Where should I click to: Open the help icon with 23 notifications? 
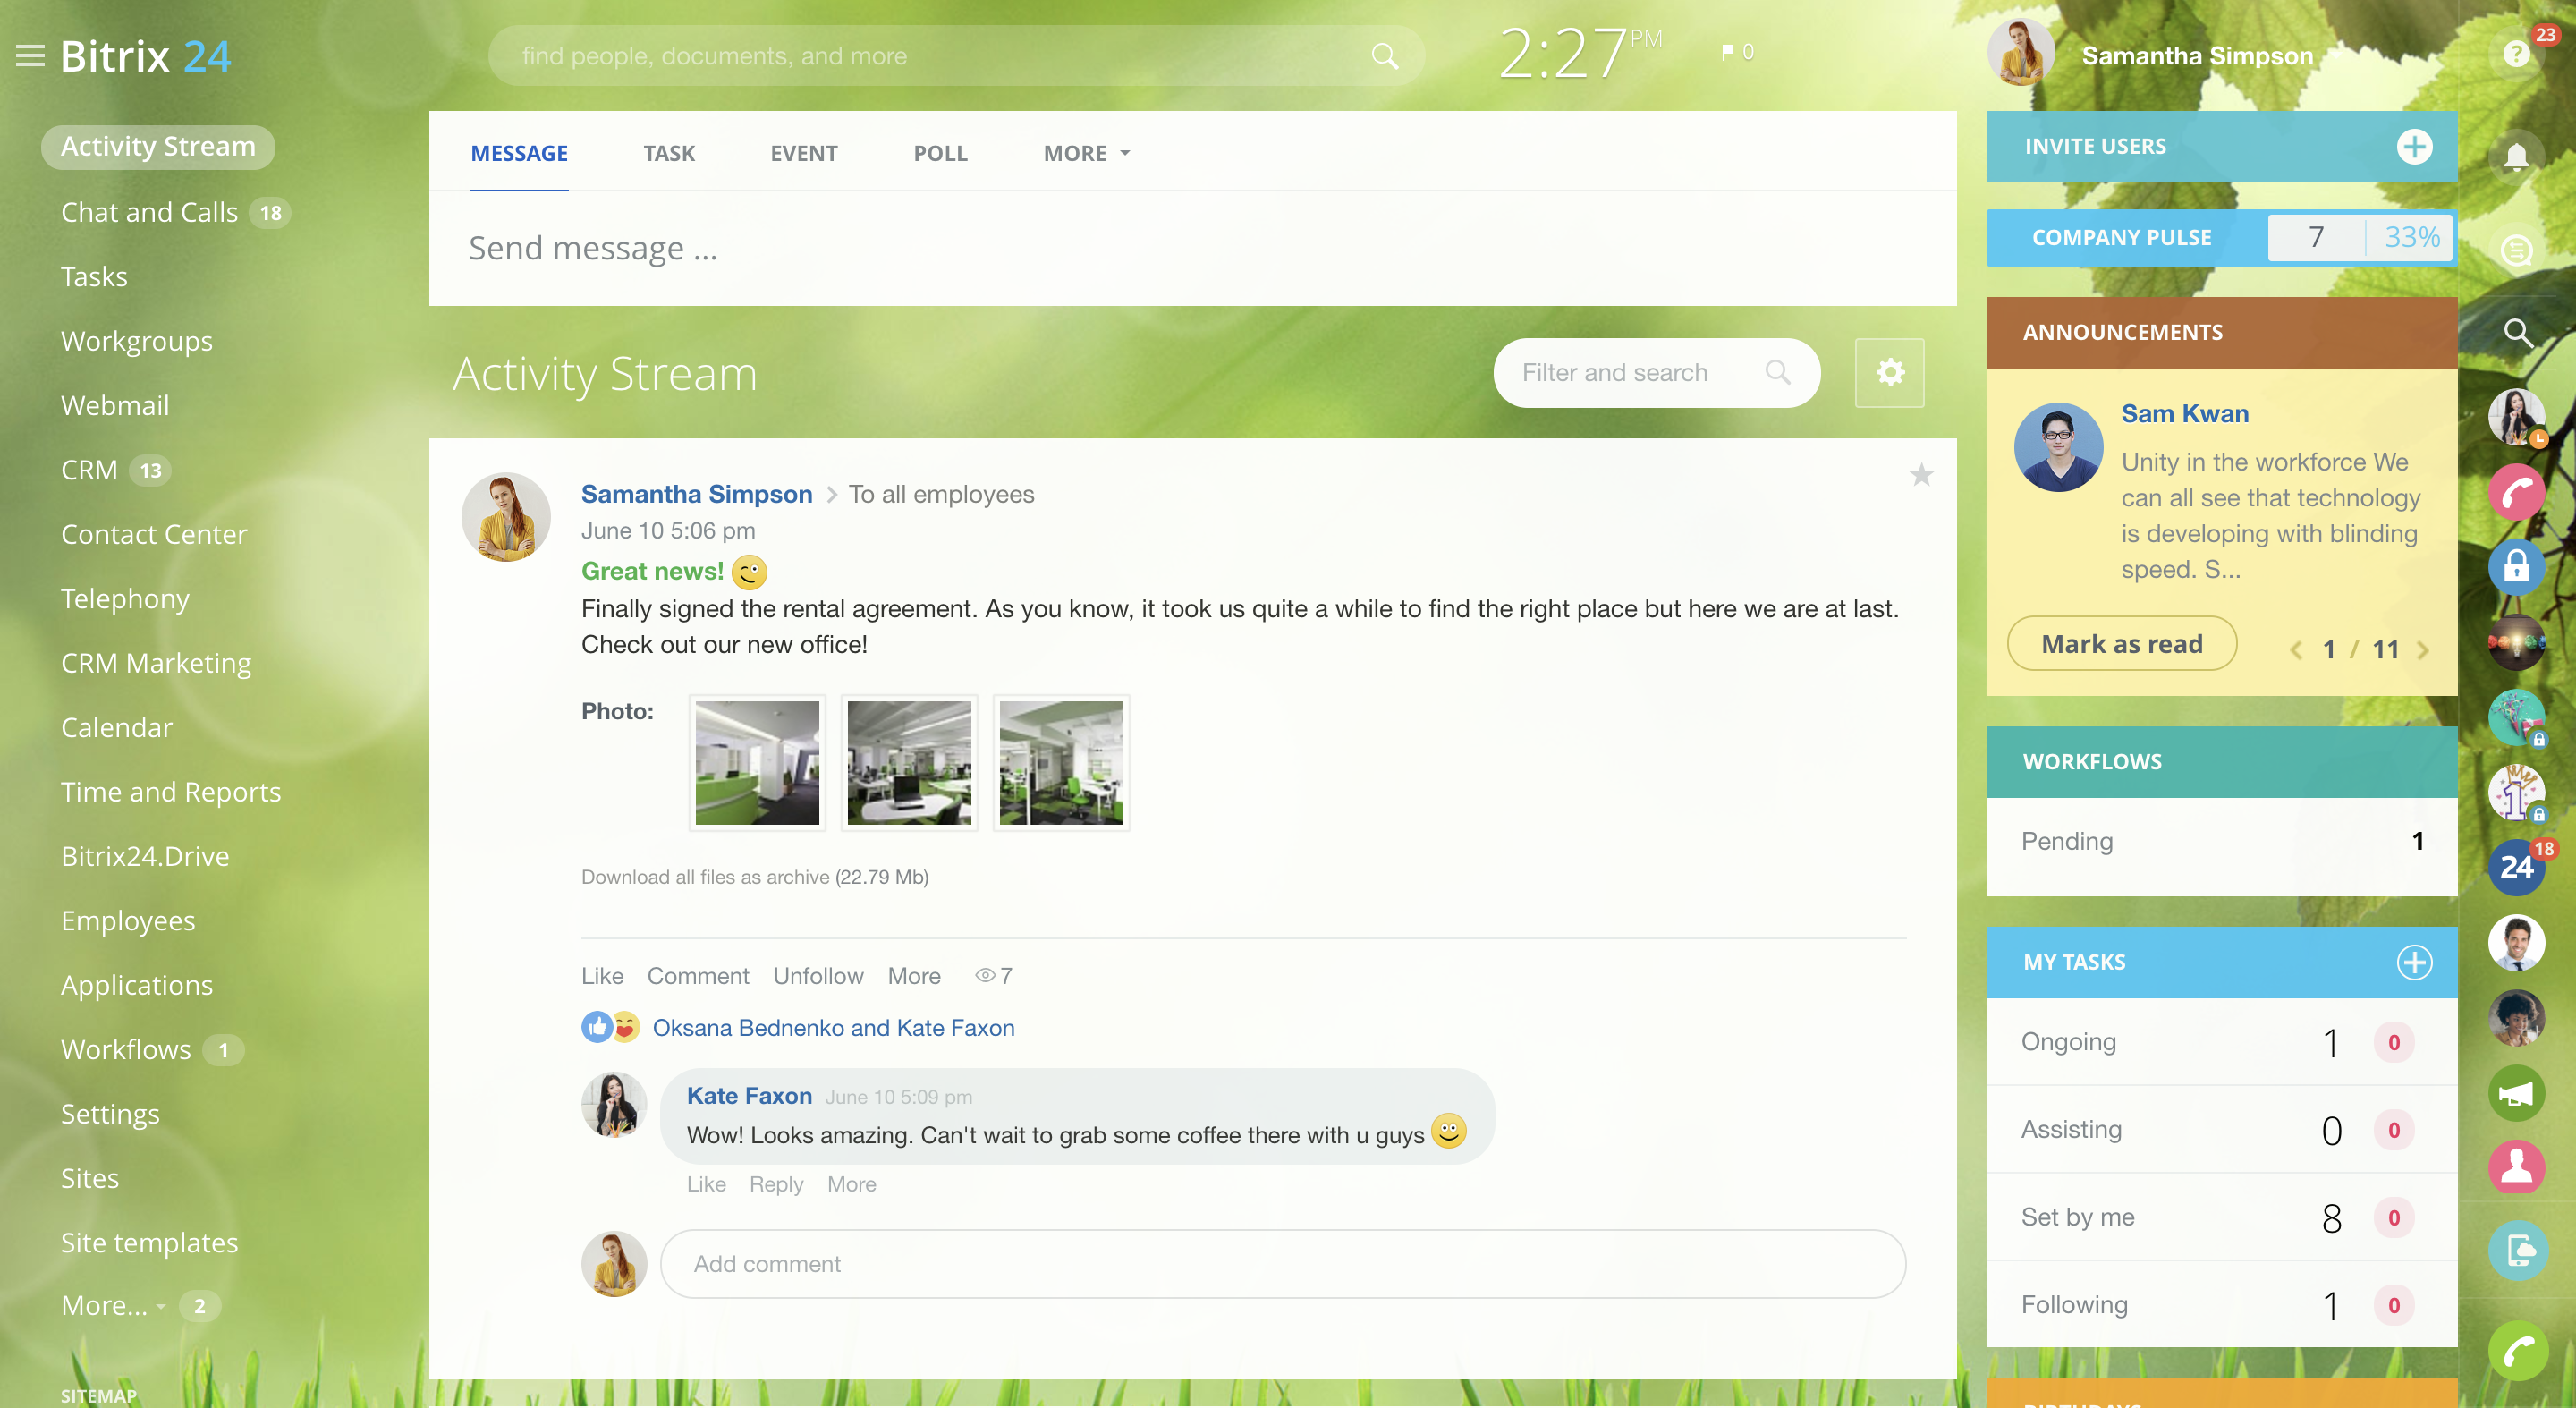point(2518,55)
